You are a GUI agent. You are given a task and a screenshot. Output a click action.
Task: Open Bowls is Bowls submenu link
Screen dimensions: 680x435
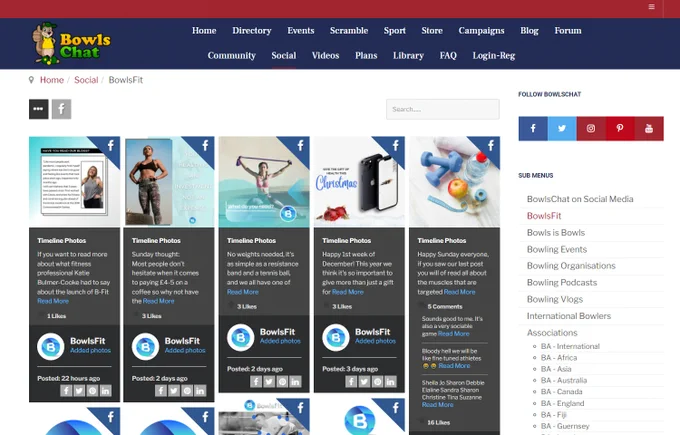(556, 232)
